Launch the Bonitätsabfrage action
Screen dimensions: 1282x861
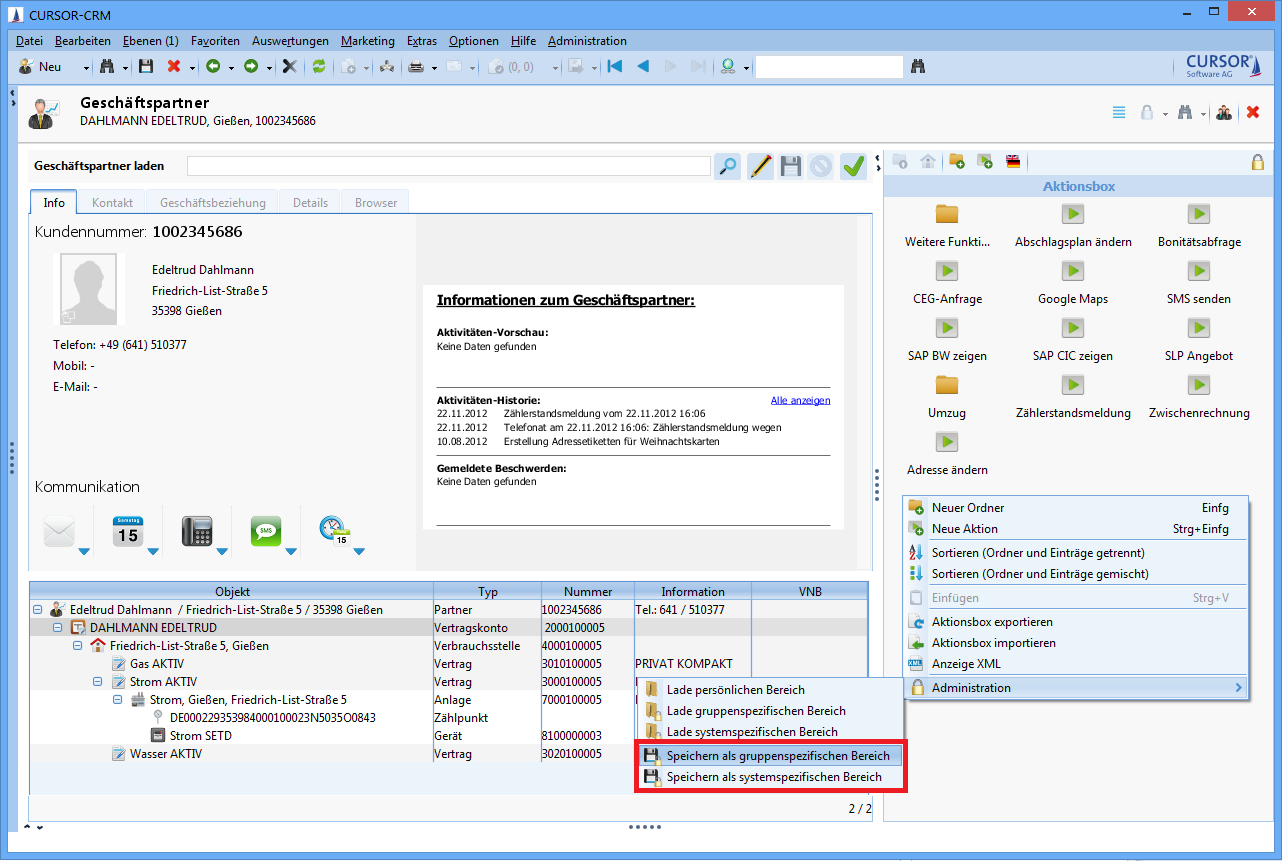(1198, 214)
